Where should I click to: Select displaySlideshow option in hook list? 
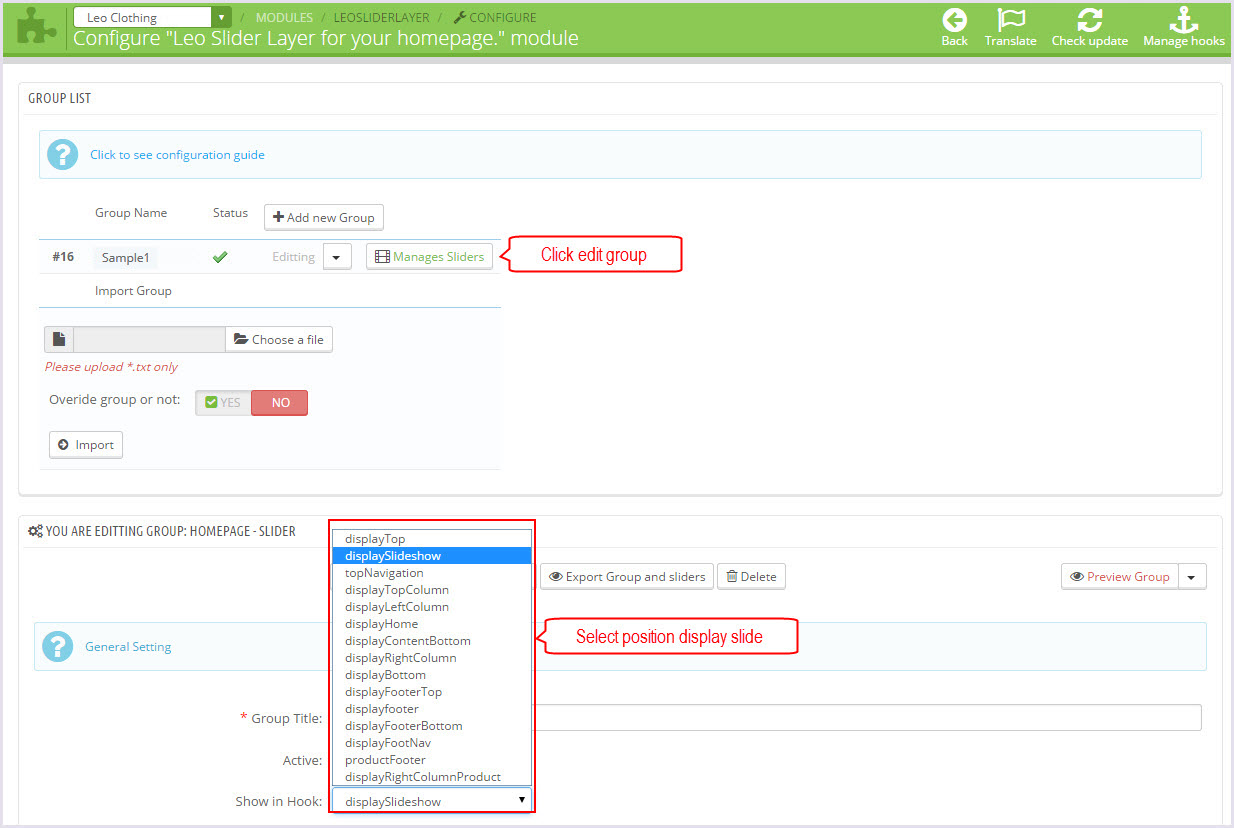point(432,556)
